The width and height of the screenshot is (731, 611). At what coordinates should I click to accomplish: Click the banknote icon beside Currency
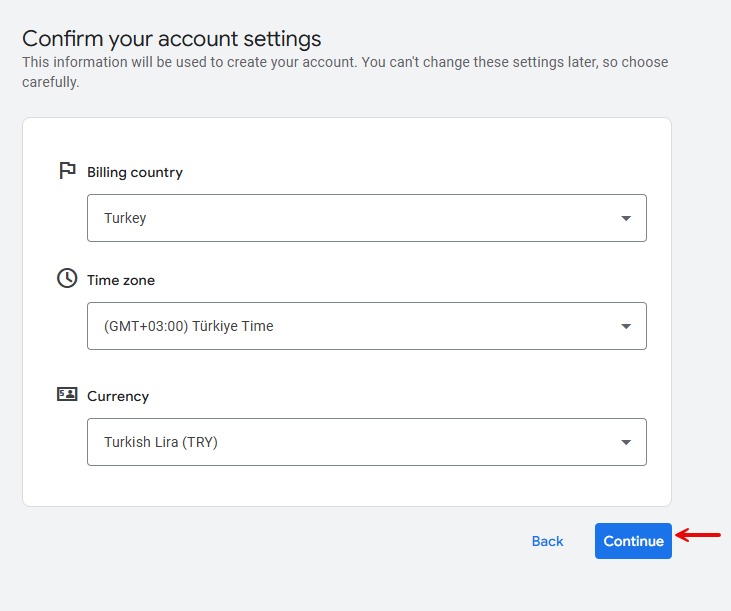[x=67, y=394]
